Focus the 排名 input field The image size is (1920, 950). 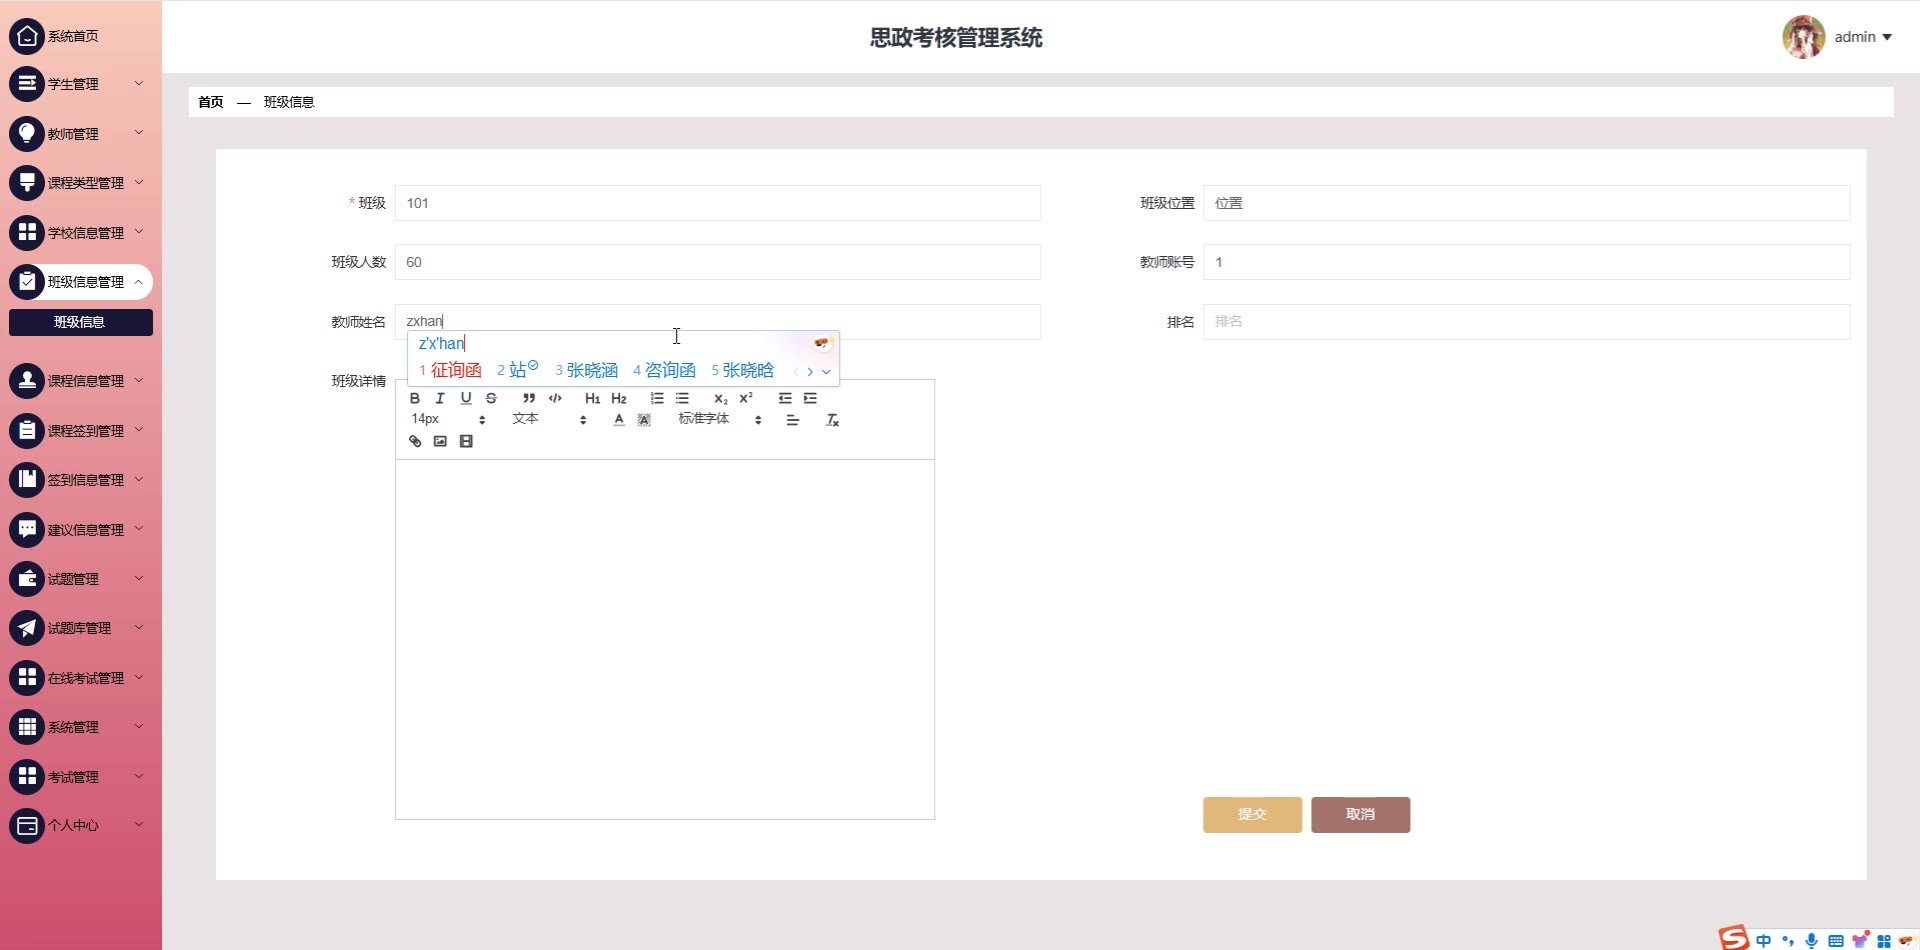(1526, 322)
